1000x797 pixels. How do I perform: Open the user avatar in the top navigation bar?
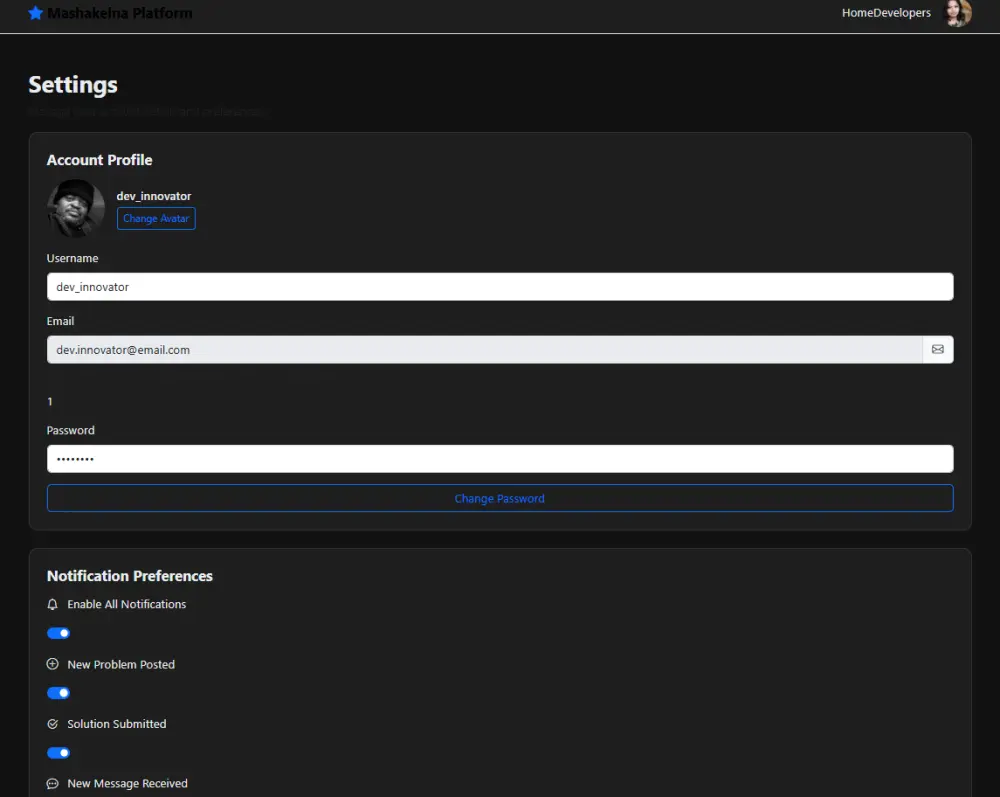(x=958, y=13)
